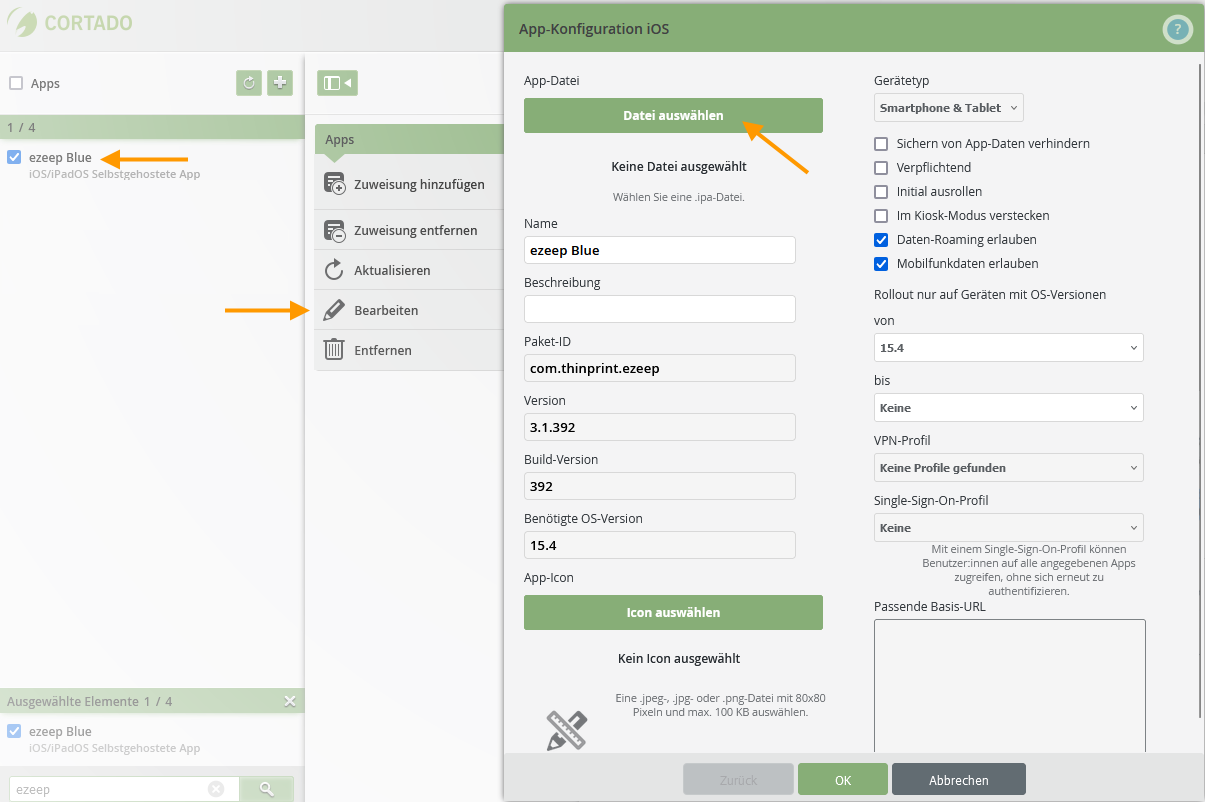
Task: Open the help question mark icon
Action: tap(1178, 30)
